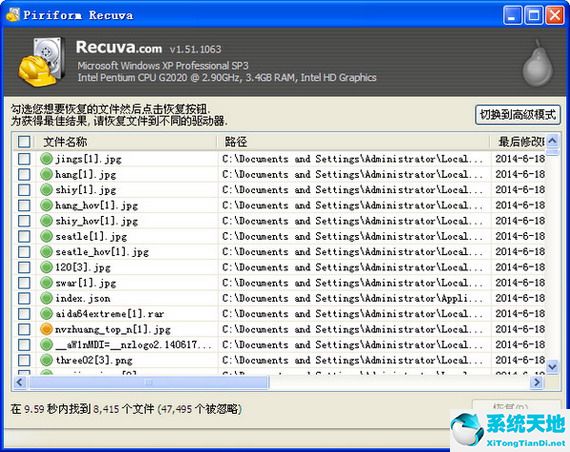Image resolution: width=570 pixels, height=452 pixels.
Task: Click the path cell of index.json row
Action: point(353,298)
